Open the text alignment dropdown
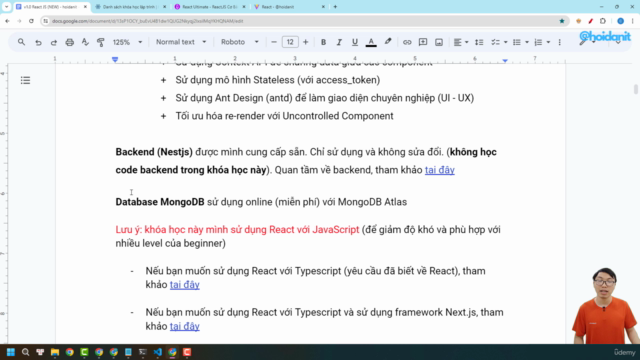The image size is (640, 360). tap(461, 42)
